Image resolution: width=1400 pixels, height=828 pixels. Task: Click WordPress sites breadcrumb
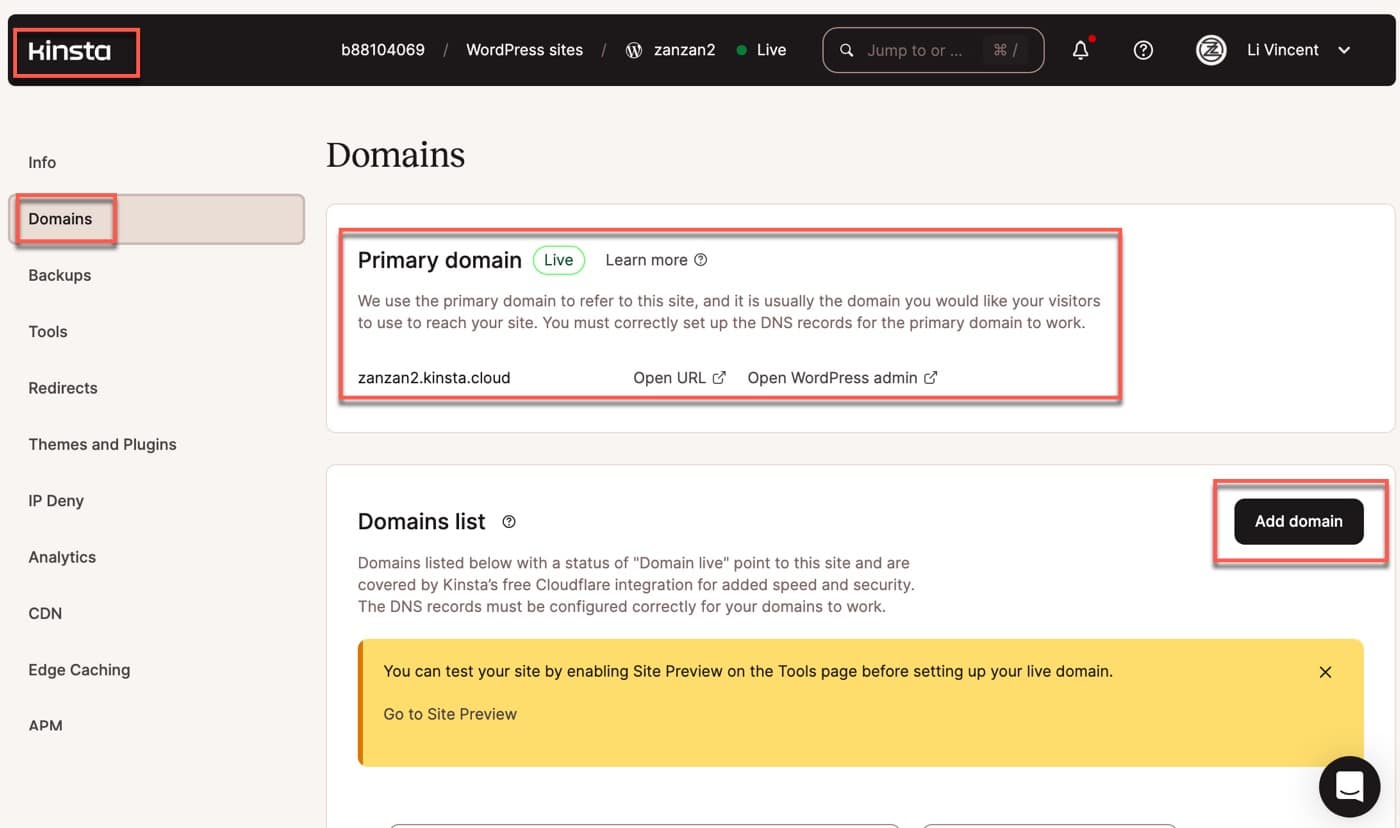524,50
